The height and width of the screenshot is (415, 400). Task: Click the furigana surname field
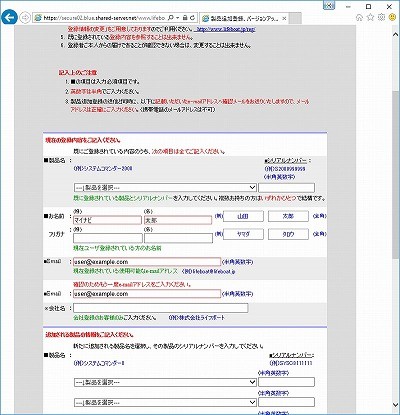click(108, 238)
